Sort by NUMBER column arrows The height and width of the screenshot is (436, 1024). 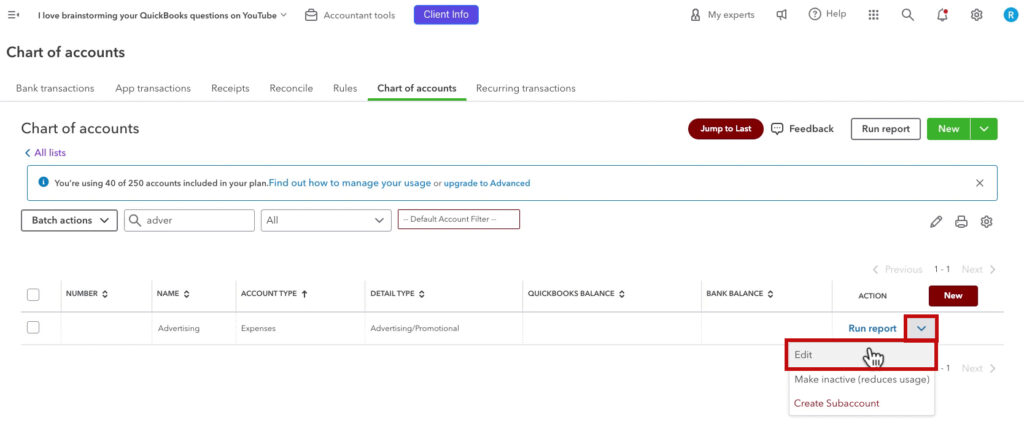(x=105, y=294)
